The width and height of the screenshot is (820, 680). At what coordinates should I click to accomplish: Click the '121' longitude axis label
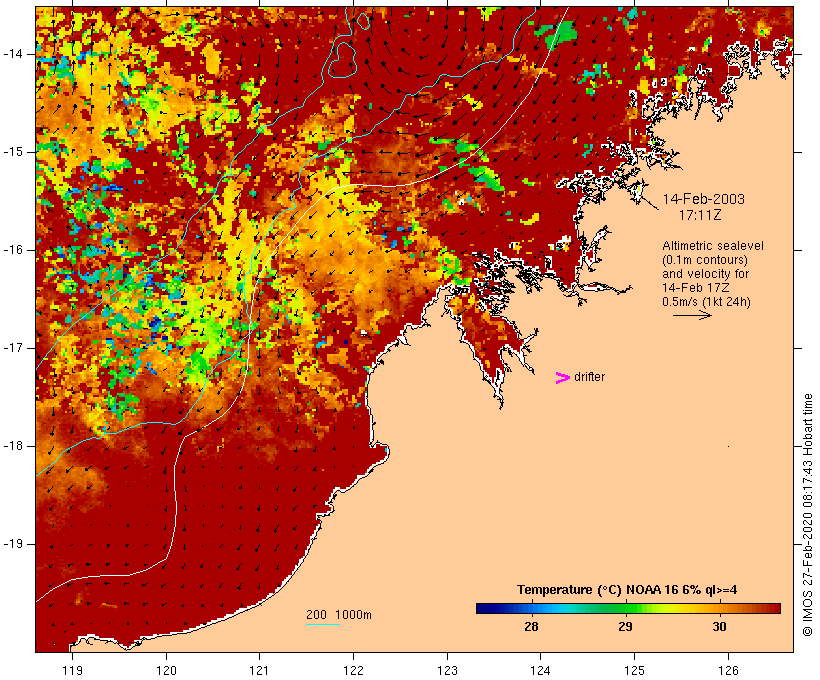click(259, 670)
